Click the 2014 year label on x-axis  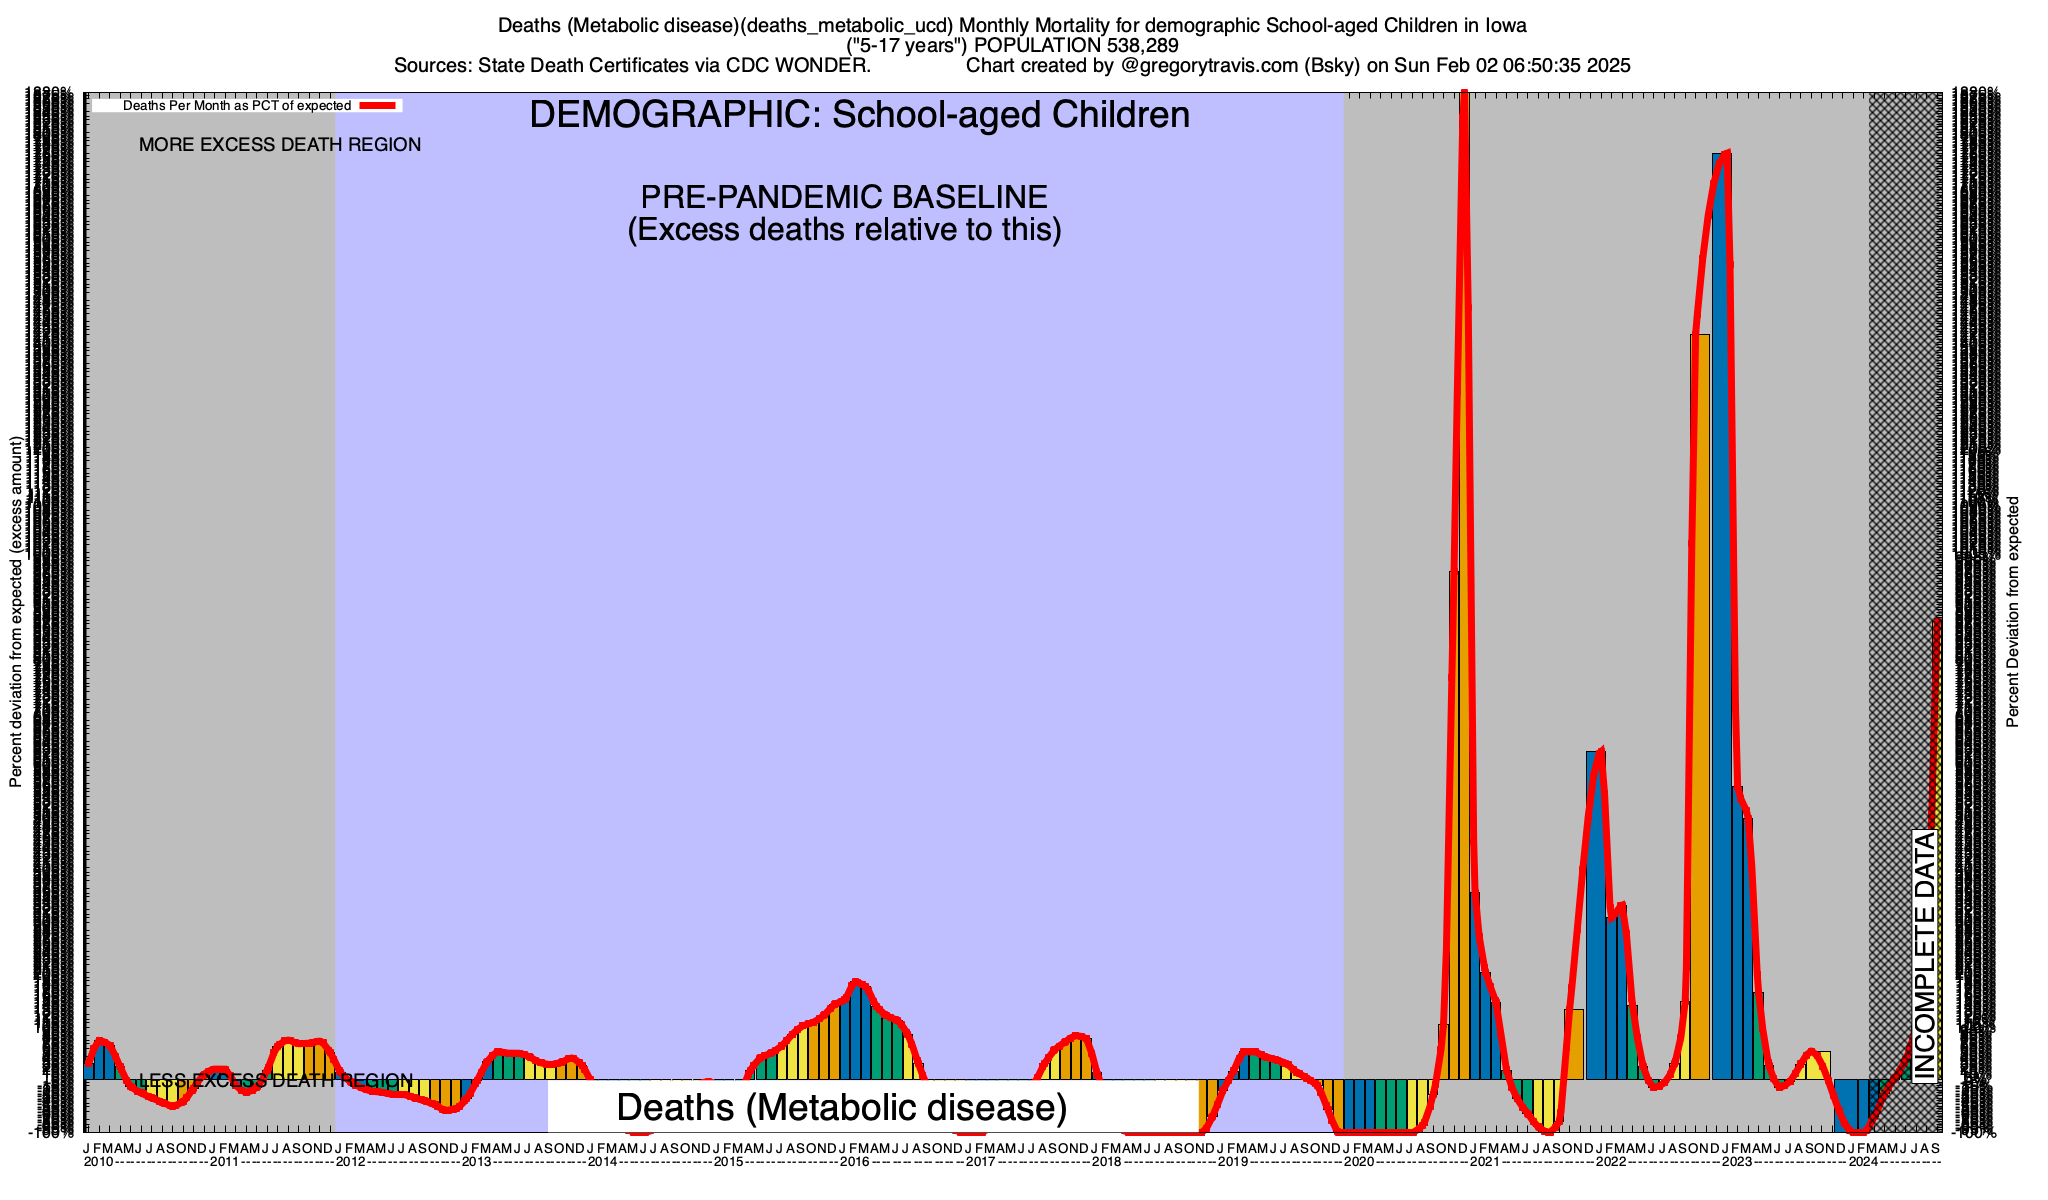tap(602, 1162)
